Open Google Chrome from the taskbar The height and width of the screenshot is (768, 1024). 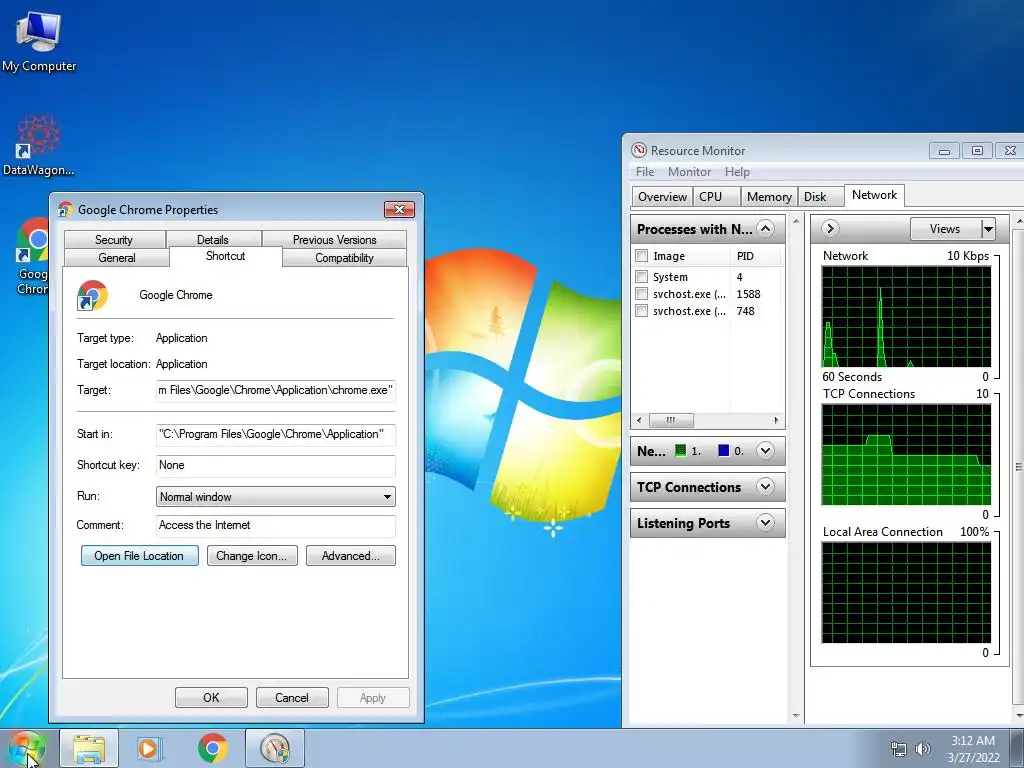212,748
